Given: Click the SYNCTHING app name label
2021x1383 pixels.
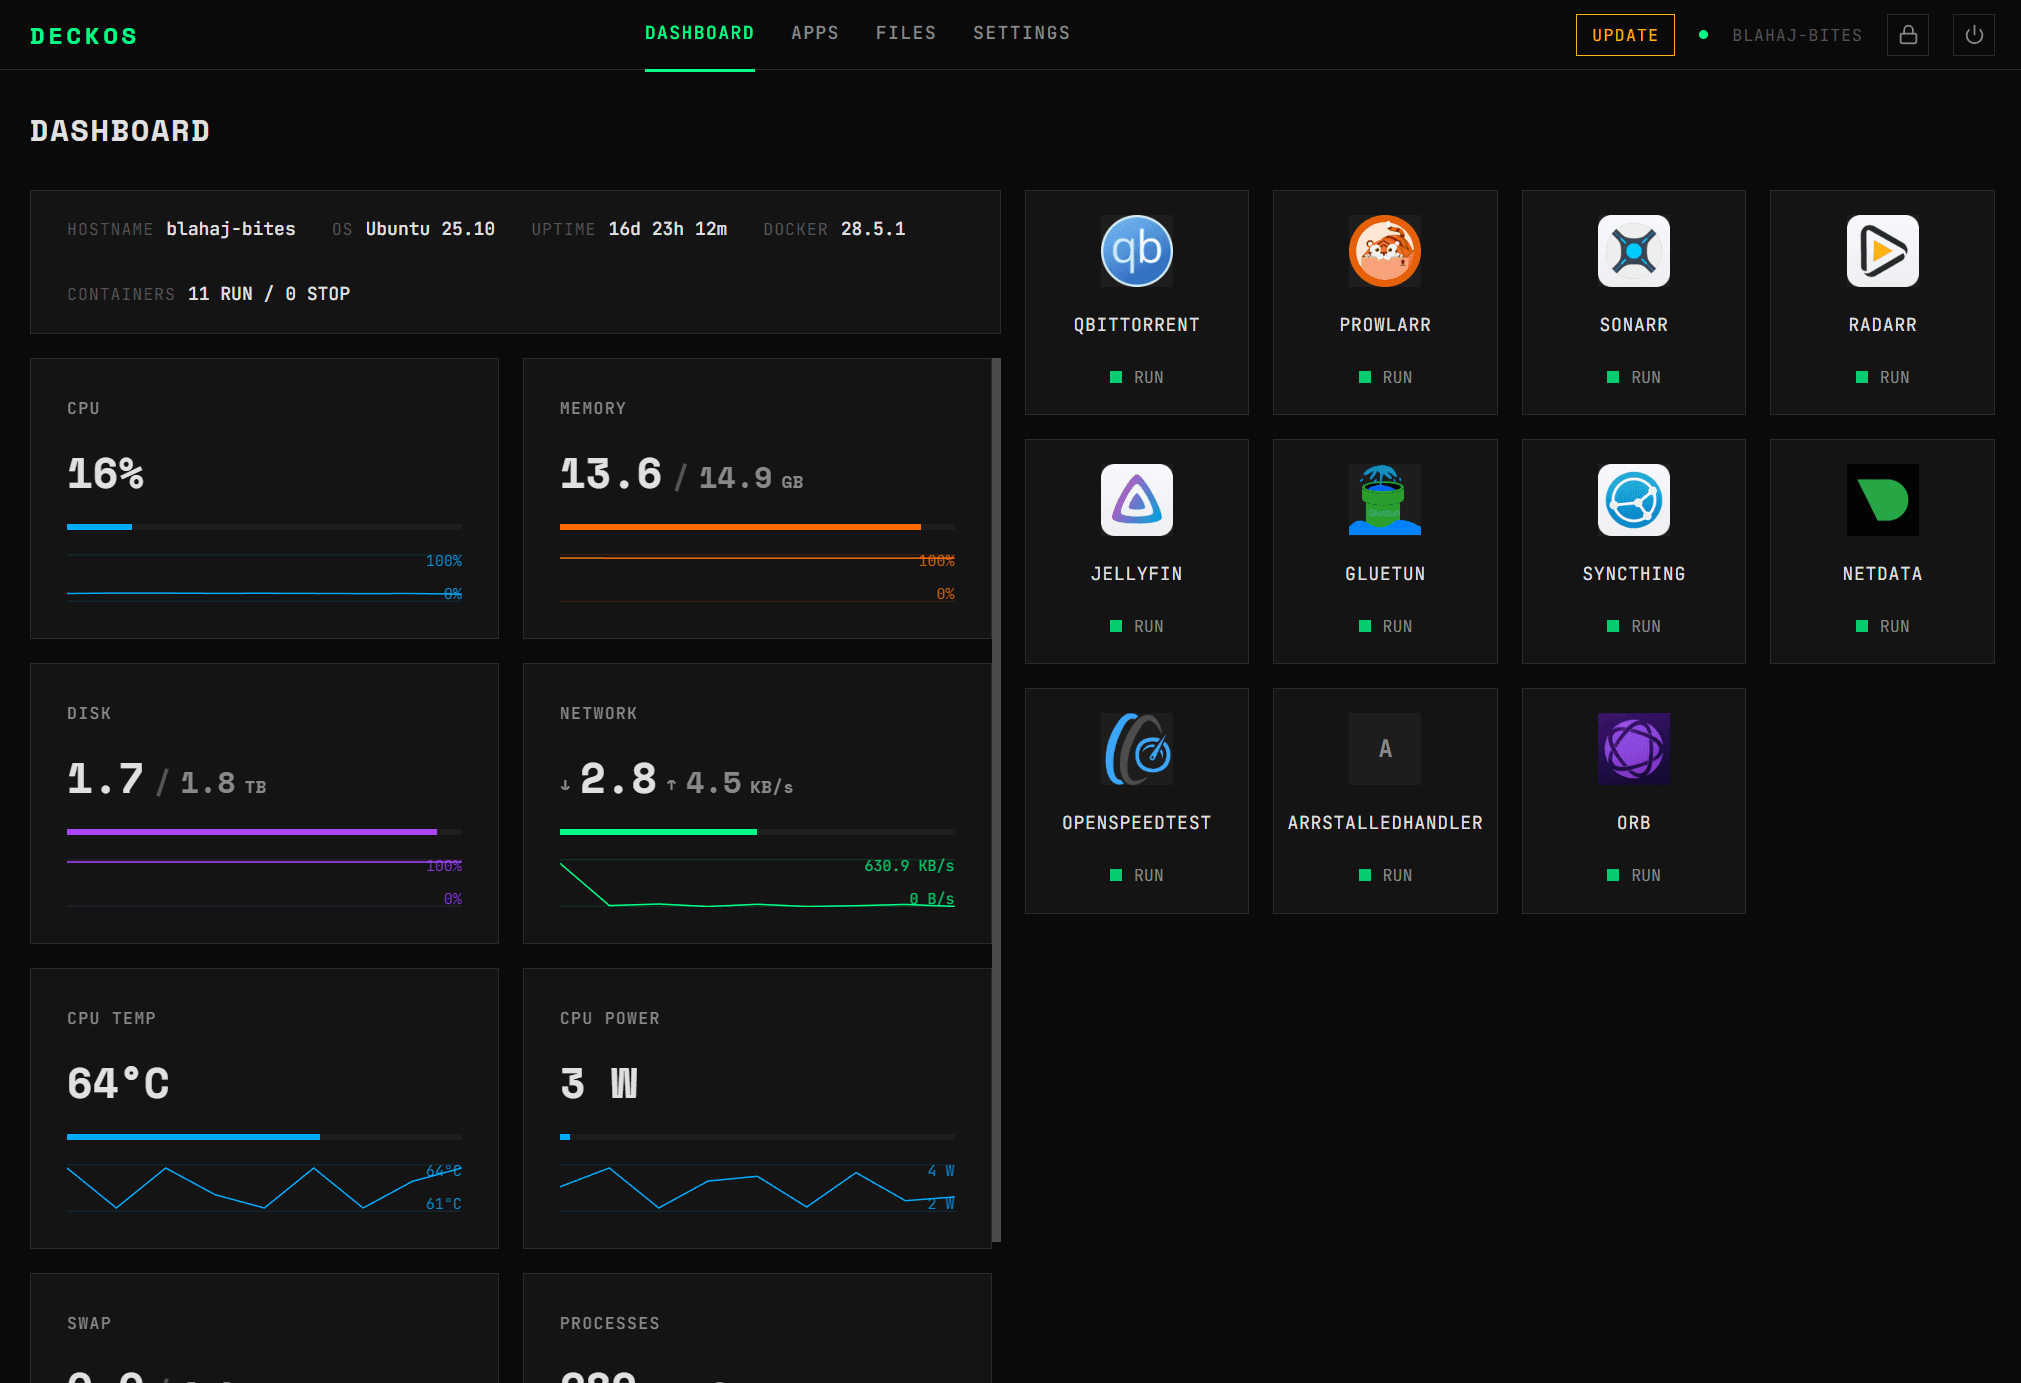Looking at the screenshot, I should [1634, 574].
